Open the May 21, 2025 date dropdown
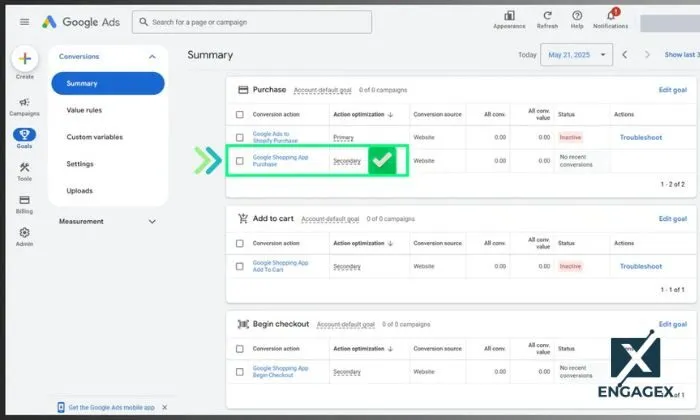700x420 pixels. tap(575, 55)
